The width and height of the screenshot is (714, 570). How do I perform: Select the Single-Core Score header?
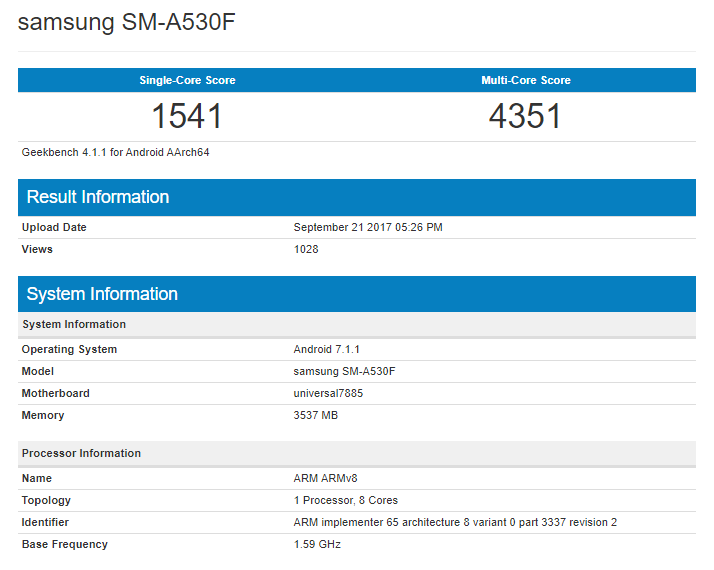coord(187,80)
